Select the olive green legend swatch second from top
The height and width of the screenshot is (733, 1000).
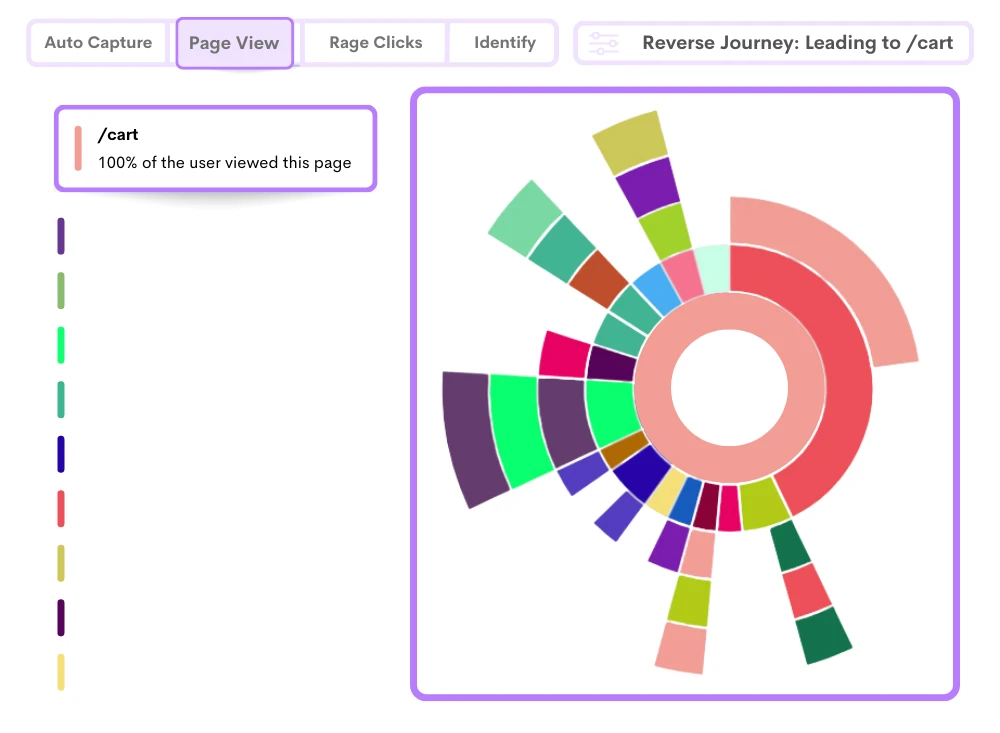click(x=61, y=290)
